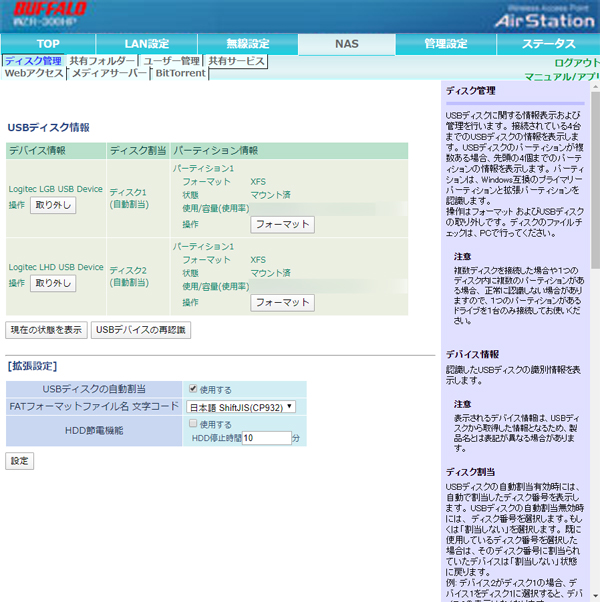Click the 設定 button
The height and width of the screenshot is (602, 600).
click(20, 461)
